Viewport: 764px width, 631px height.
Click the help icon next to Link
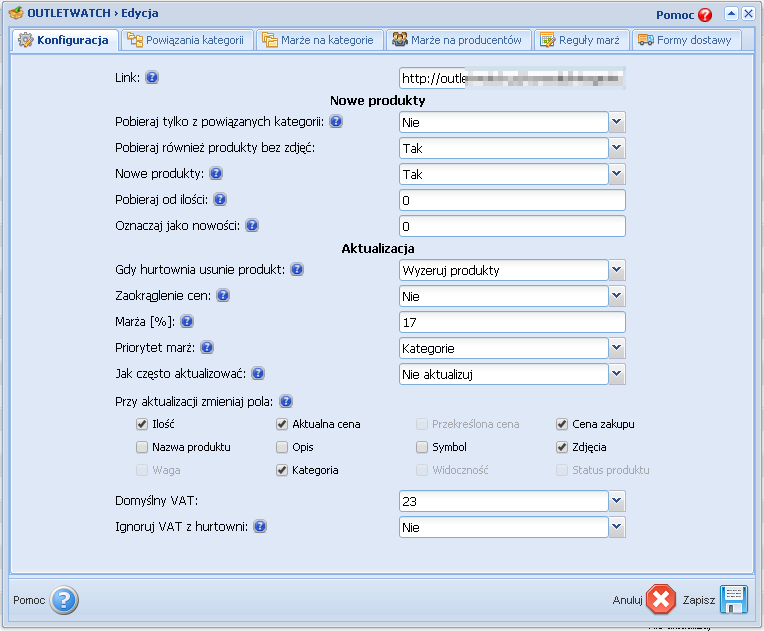tap(152, 77)
